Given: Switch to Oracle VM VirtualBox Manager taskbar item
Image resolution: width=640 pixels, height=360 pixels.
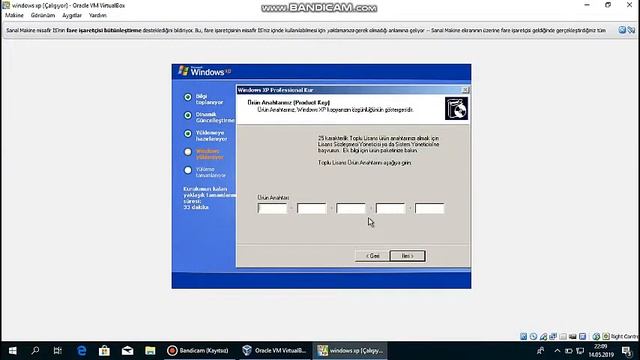Looking at the screenshot, I should tap(276, 351).
